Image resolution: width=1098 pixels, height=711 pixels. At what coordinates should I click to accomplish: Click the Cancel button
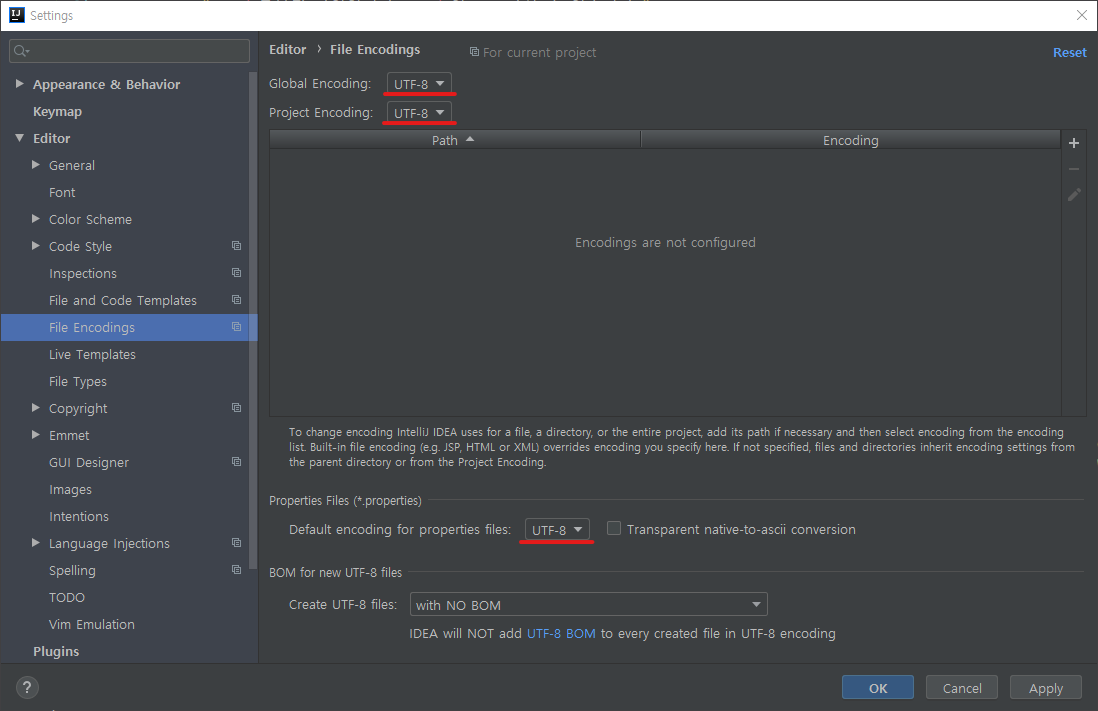pos(961,687)
